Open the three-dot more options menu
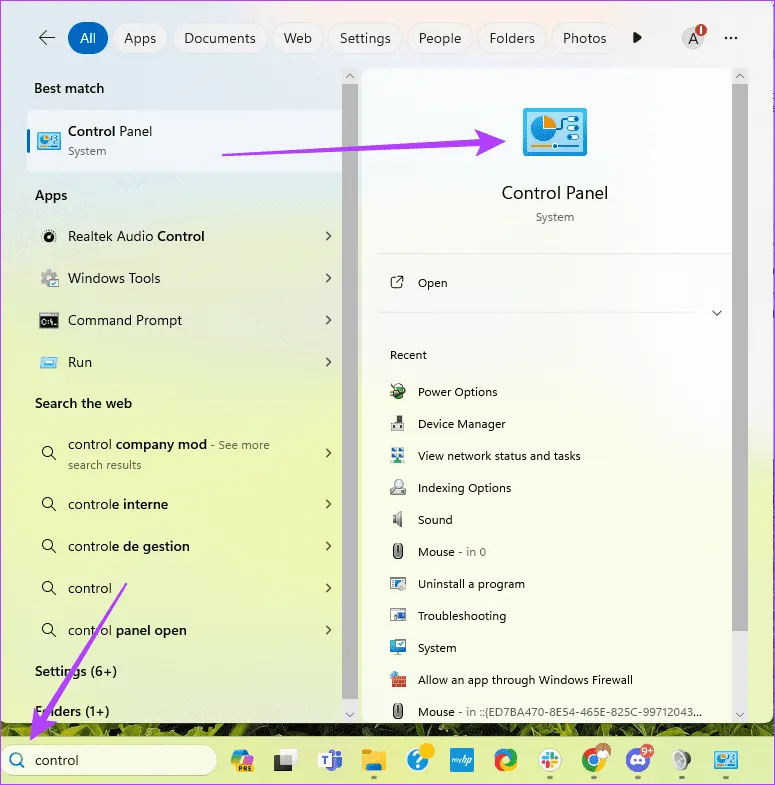Viewport: 775px width, 785px height. pos(731,38)
